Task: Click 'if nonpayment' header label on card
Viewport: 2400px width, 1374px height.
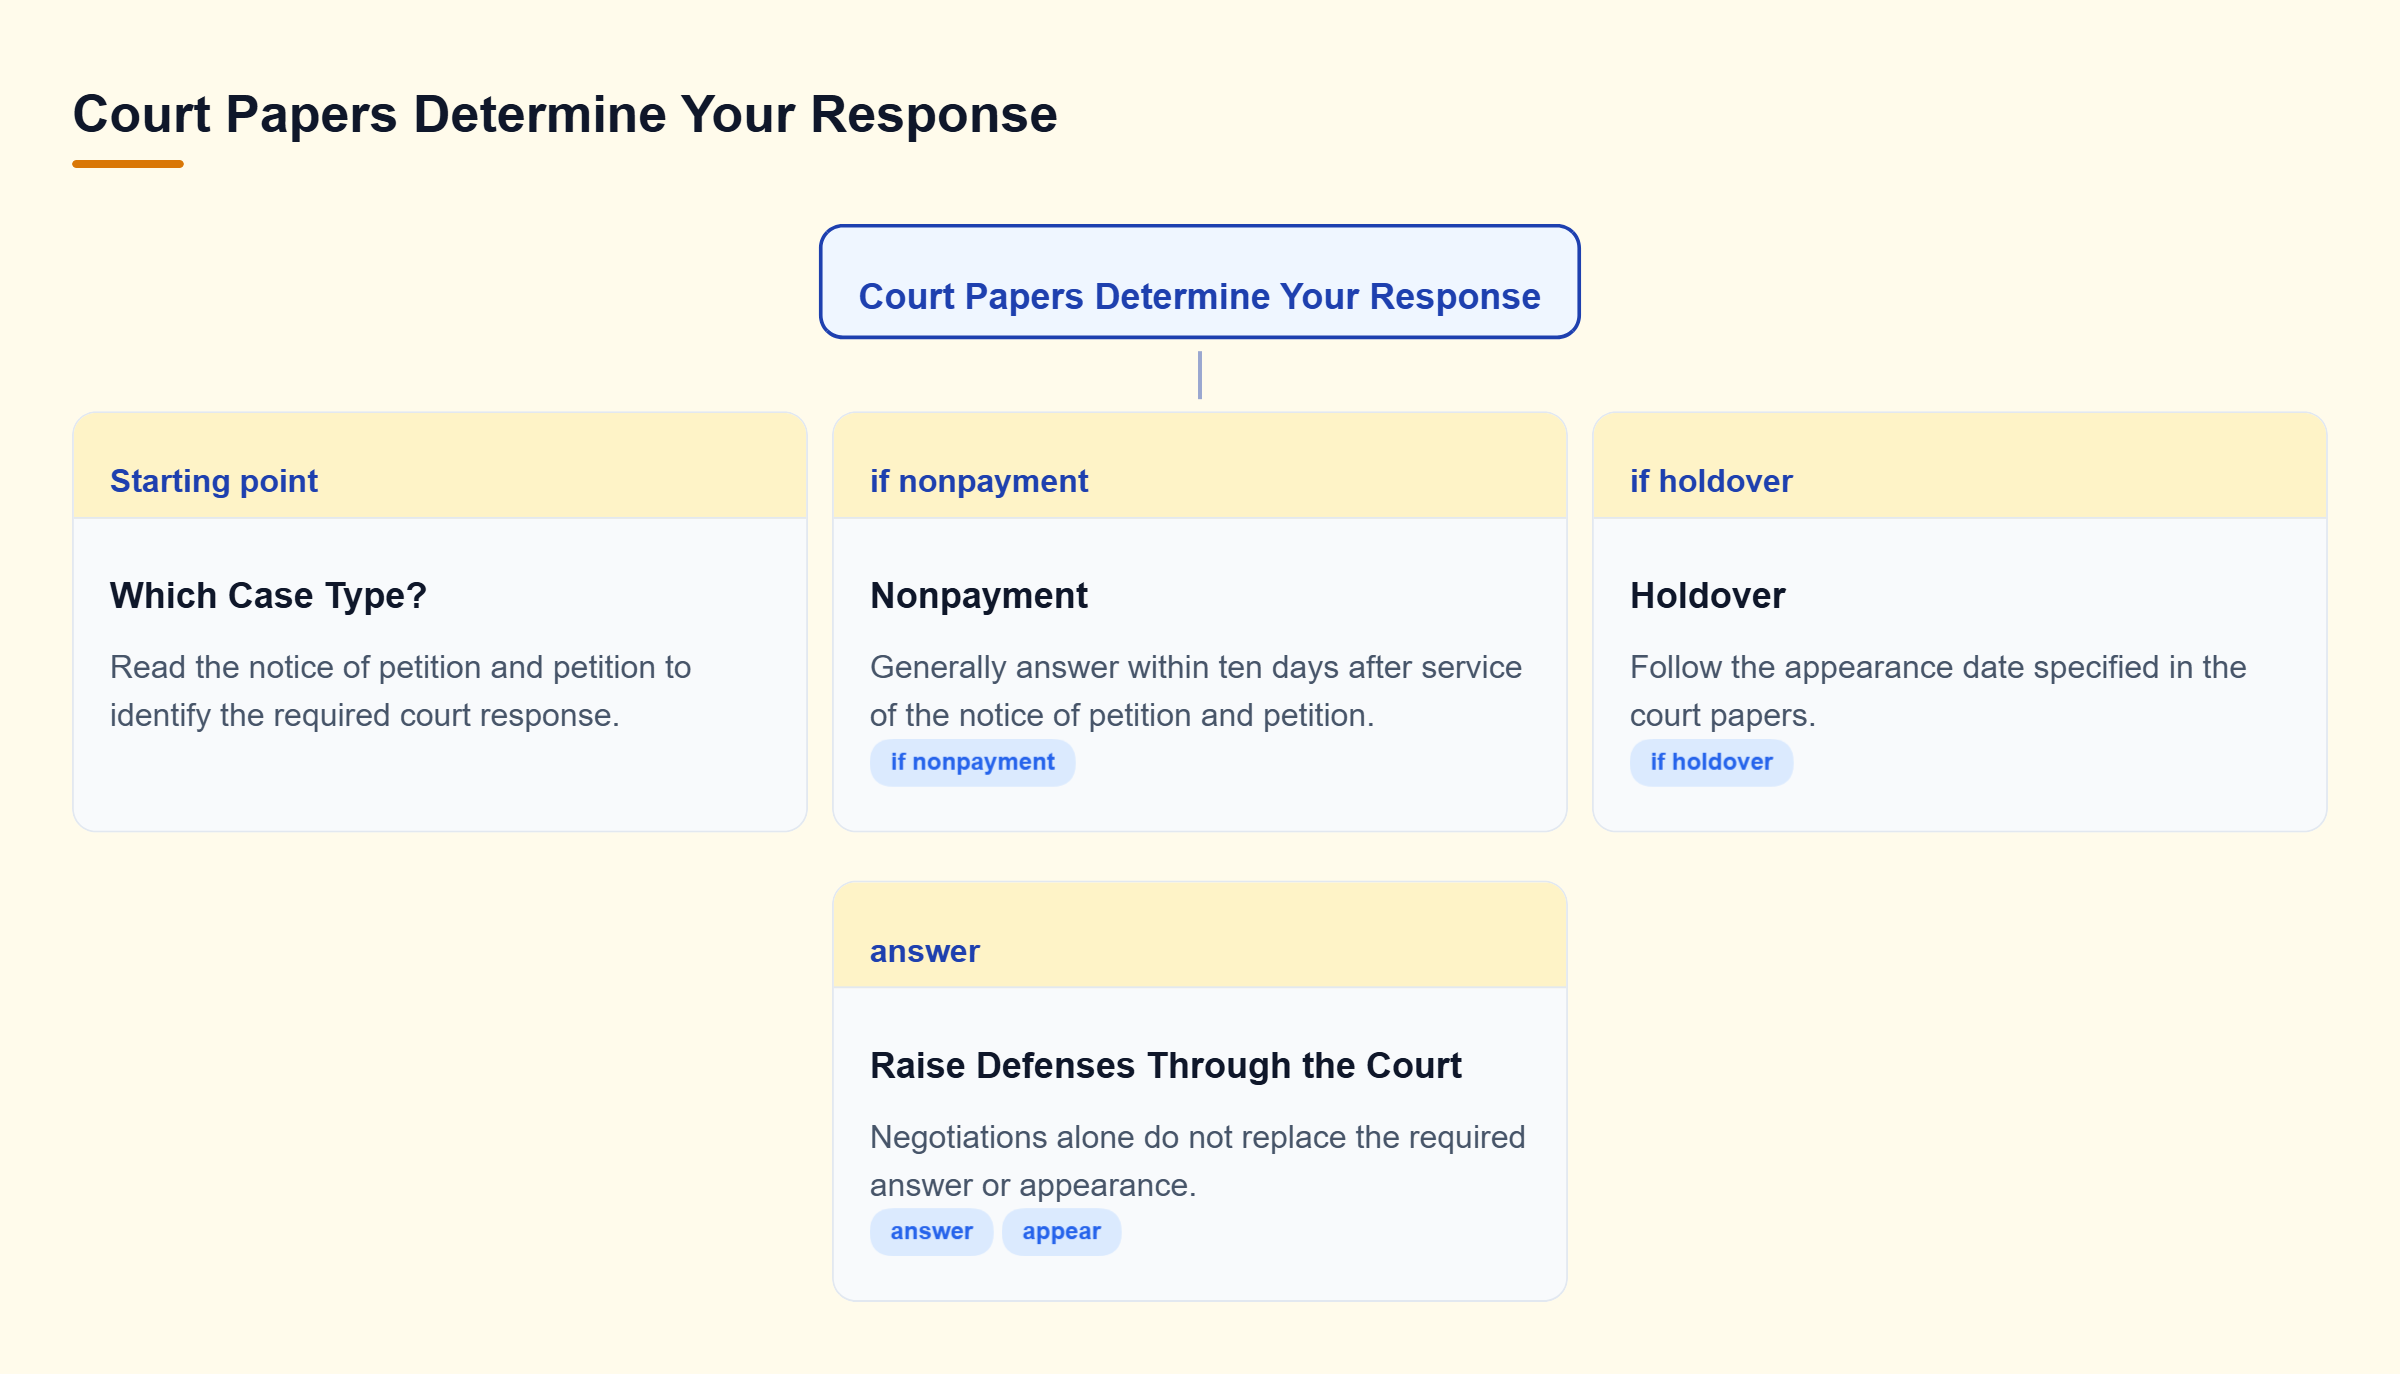Action: click(979, 481)
